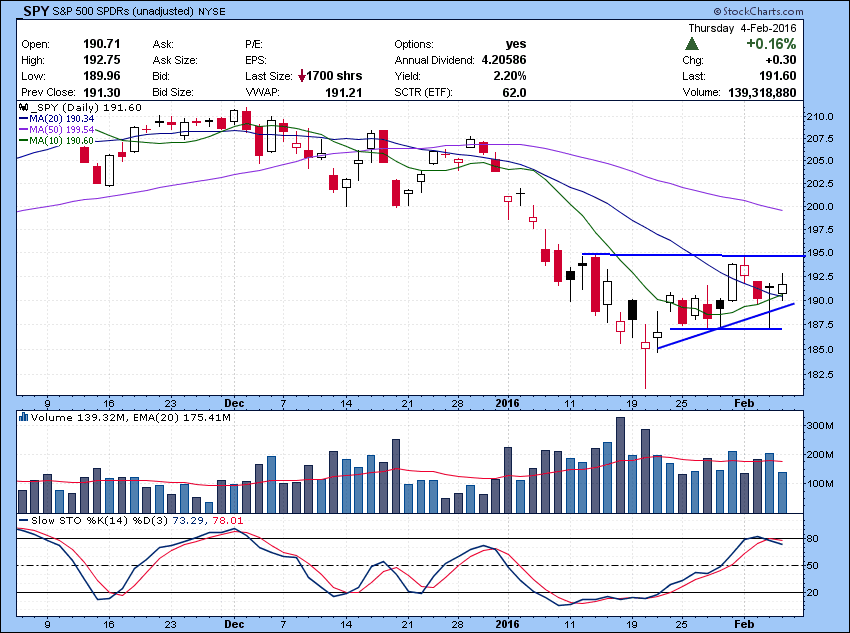Click the 187.5 price axis label
850x633 pixels.
point(820,325)
